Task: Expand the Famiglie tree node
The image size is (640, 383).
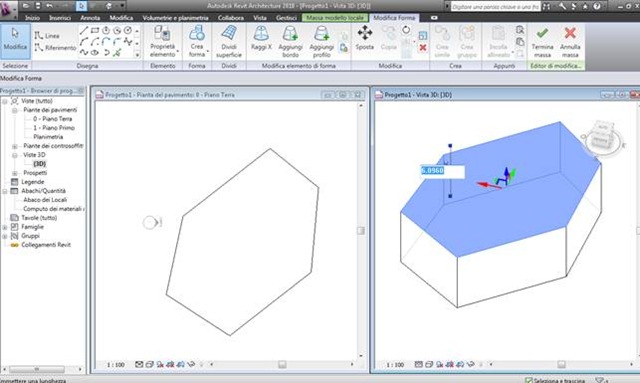Action: coord(5,227)
